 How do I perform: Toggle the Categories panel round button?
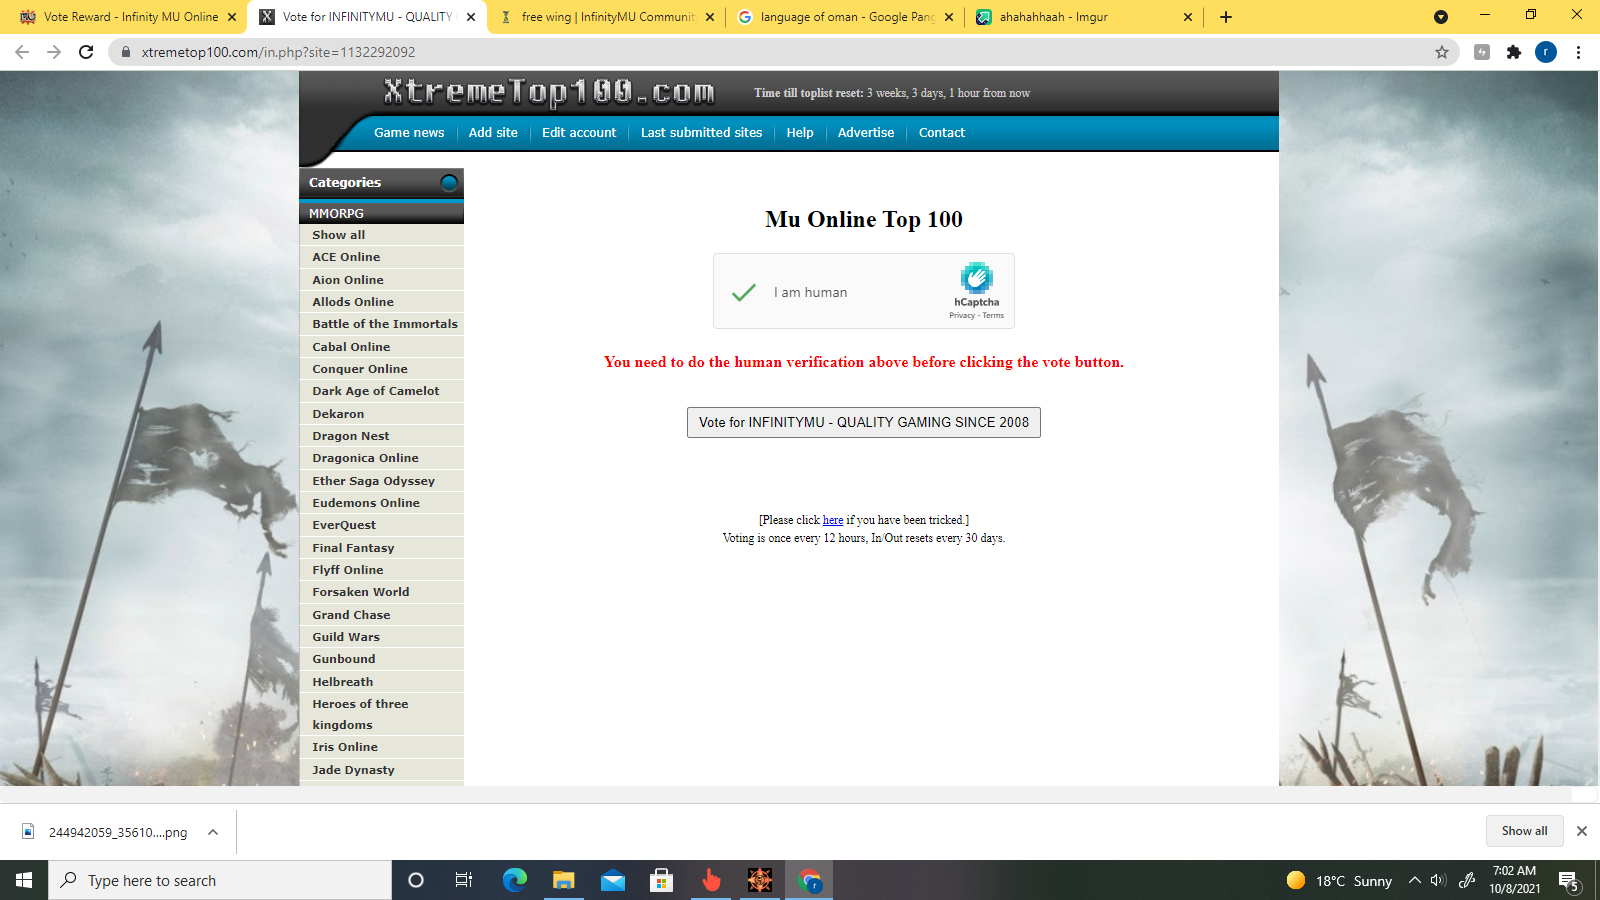(x=449, y=182)
